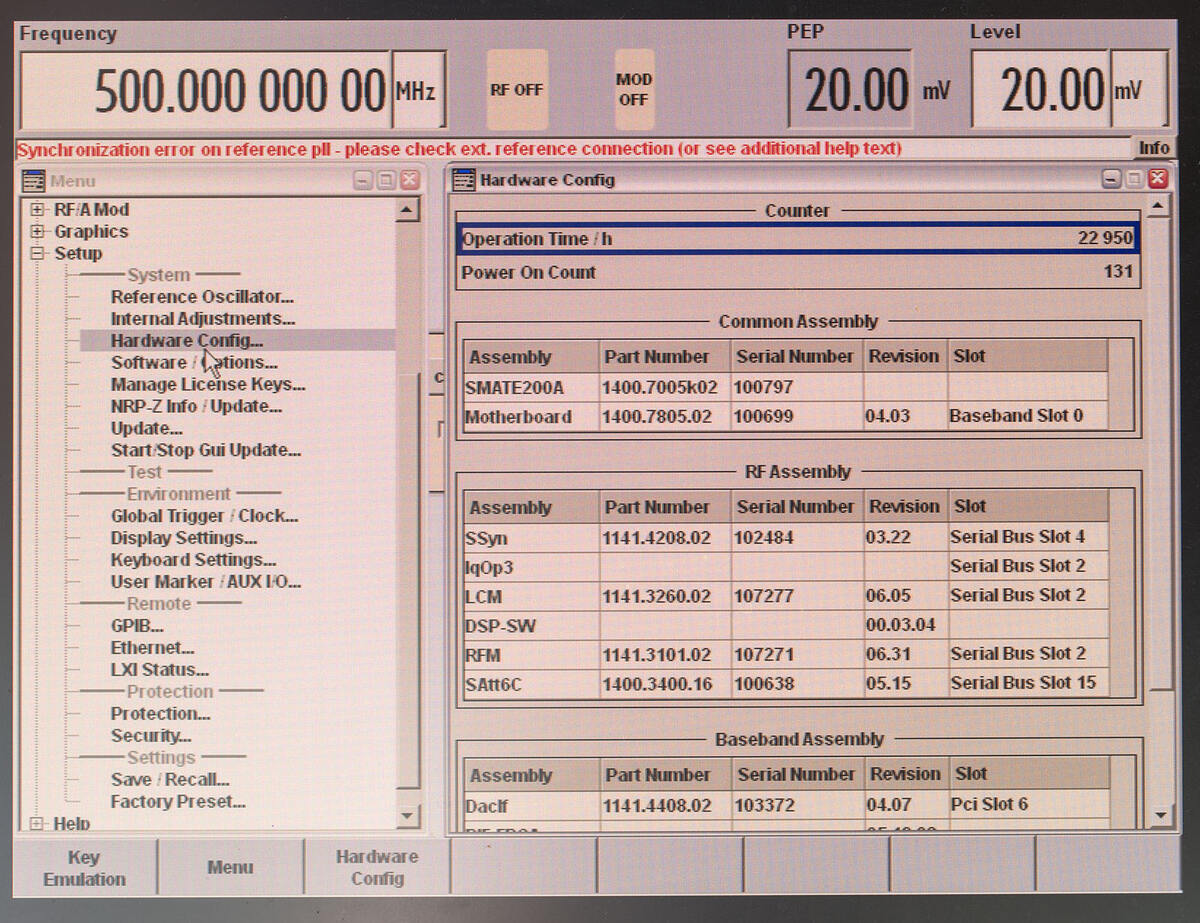The height and width of the screenshot is (923, 1200).
Task: Click the DSP-SW assembly cell
Action: [x=531, y=626]
